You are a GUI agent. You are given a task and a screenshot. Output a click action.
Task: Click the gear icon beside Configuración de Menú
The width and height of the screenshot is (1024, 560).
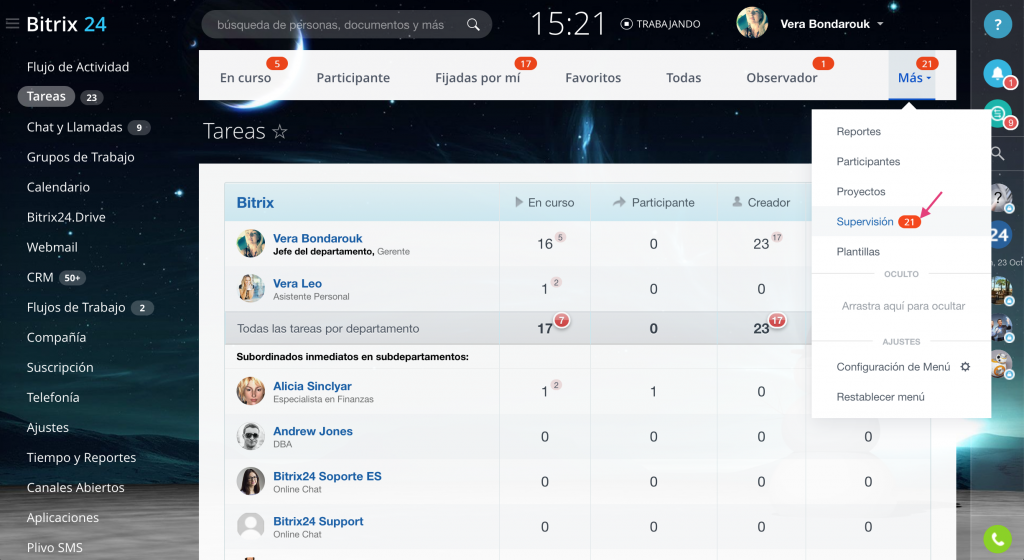[965, 367]
